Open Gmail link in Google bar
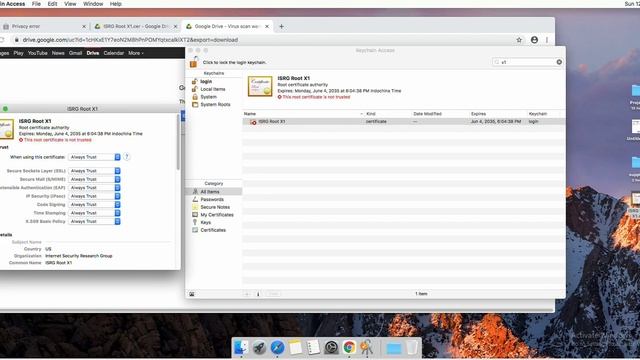 point(76,53)
